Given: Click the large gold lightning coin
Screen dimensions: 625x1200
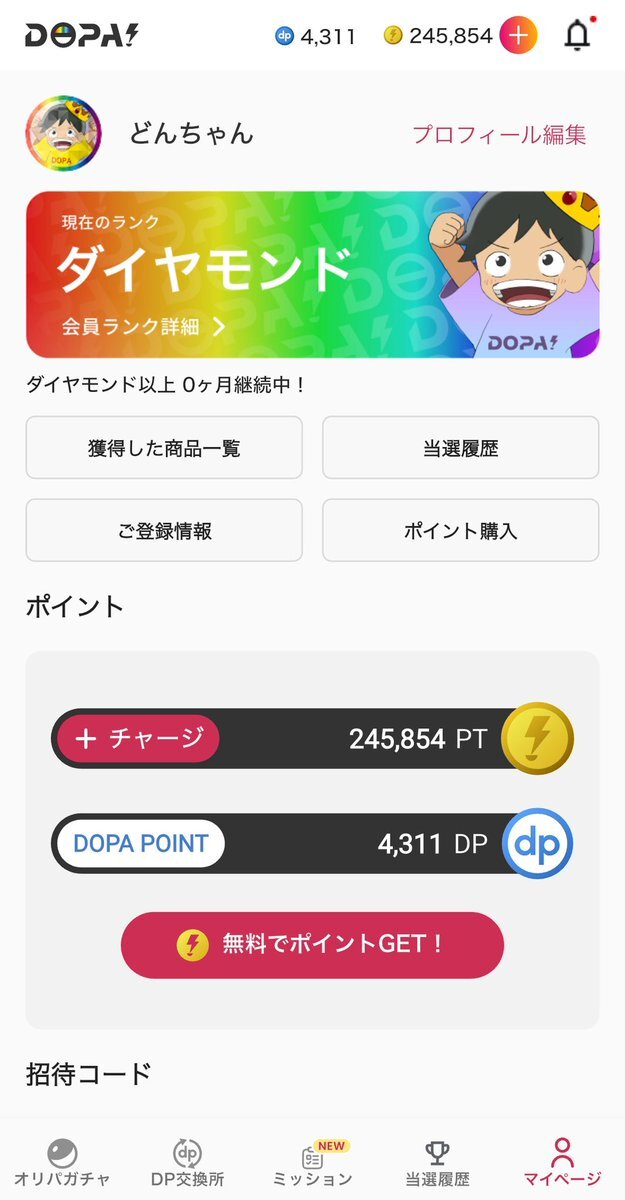Looking at the screenshot, I should (x=536, y=739).
